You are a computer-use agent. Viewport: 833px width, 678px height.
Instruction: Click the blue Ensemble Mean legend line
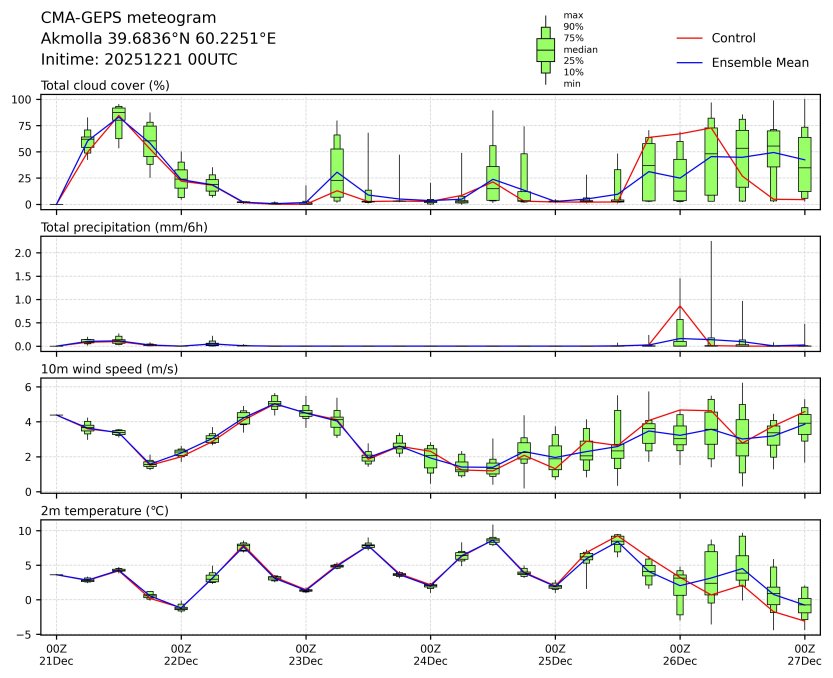click(x=689, y=62)
